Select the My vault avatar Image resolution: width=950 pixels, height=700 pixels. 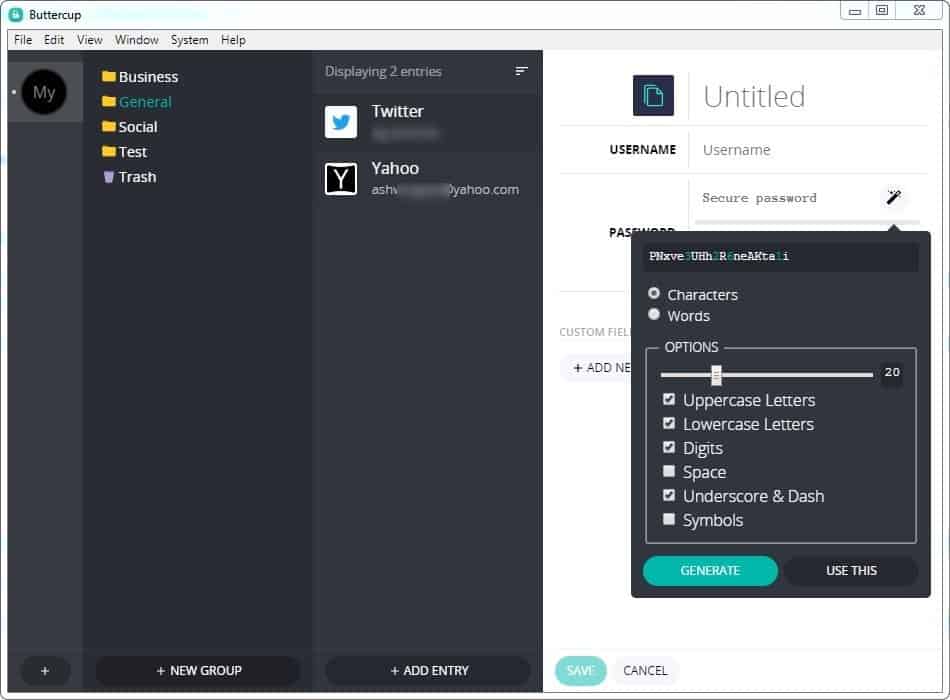pos(44,92)
